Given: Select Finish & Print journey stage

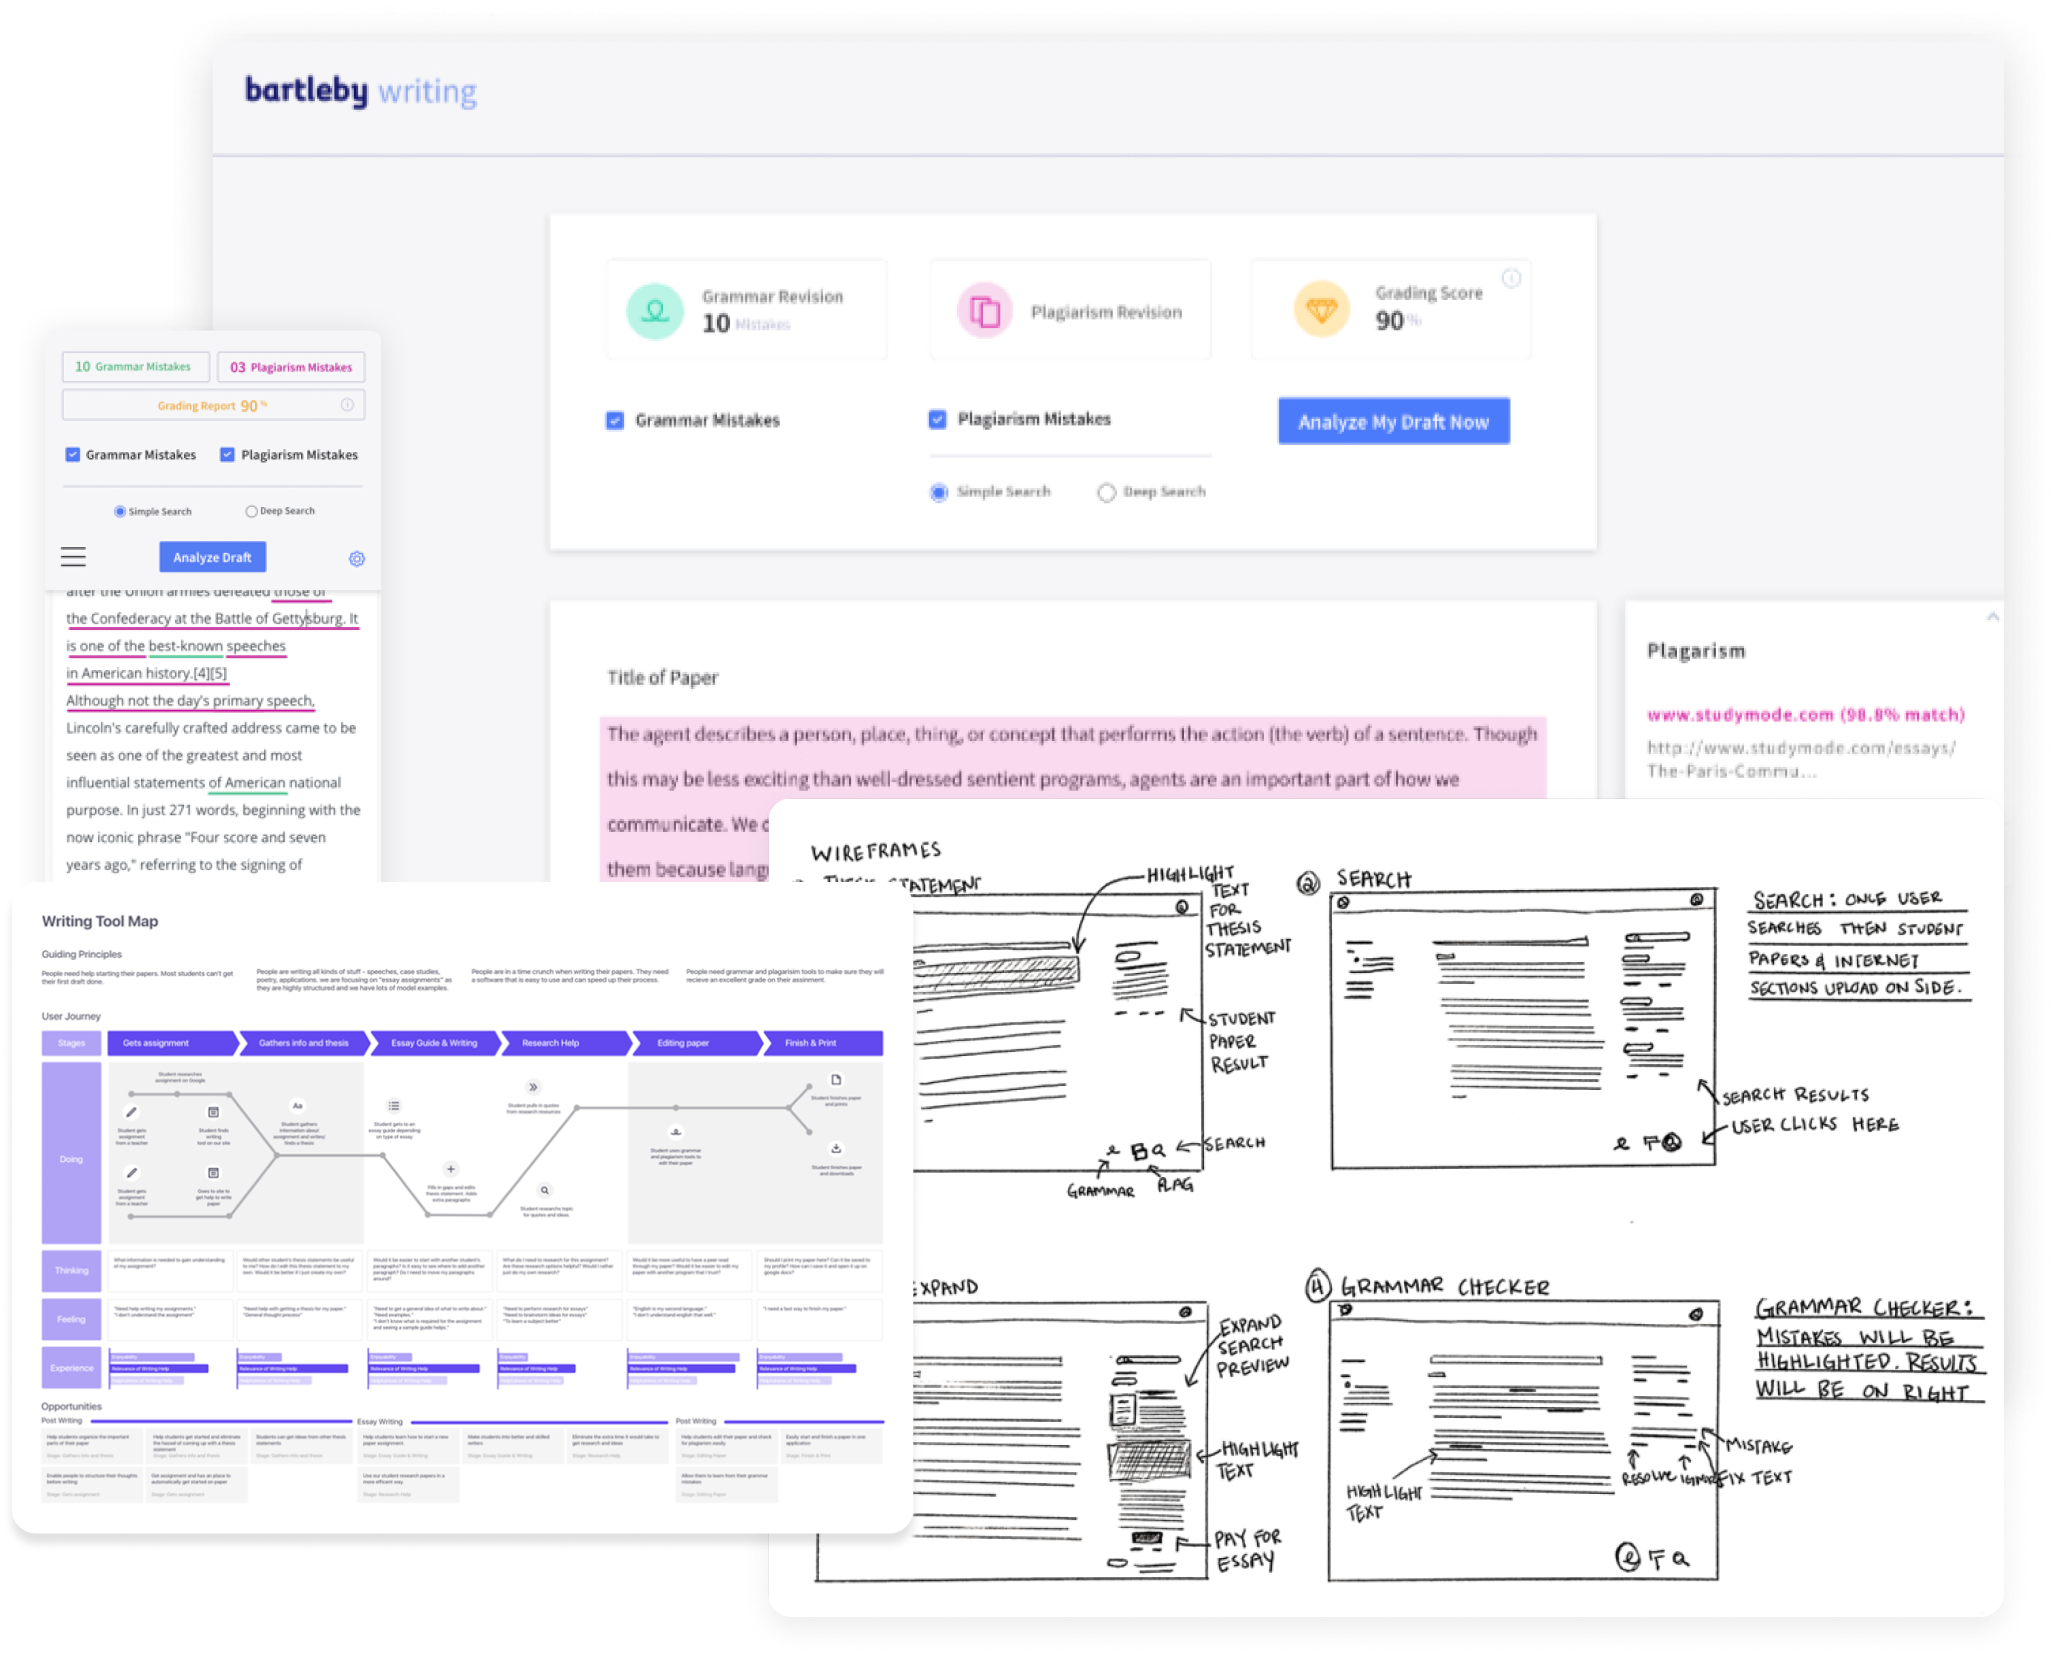Looking at the screenshot, I should pyautogui.click(x=823, y=1043).
